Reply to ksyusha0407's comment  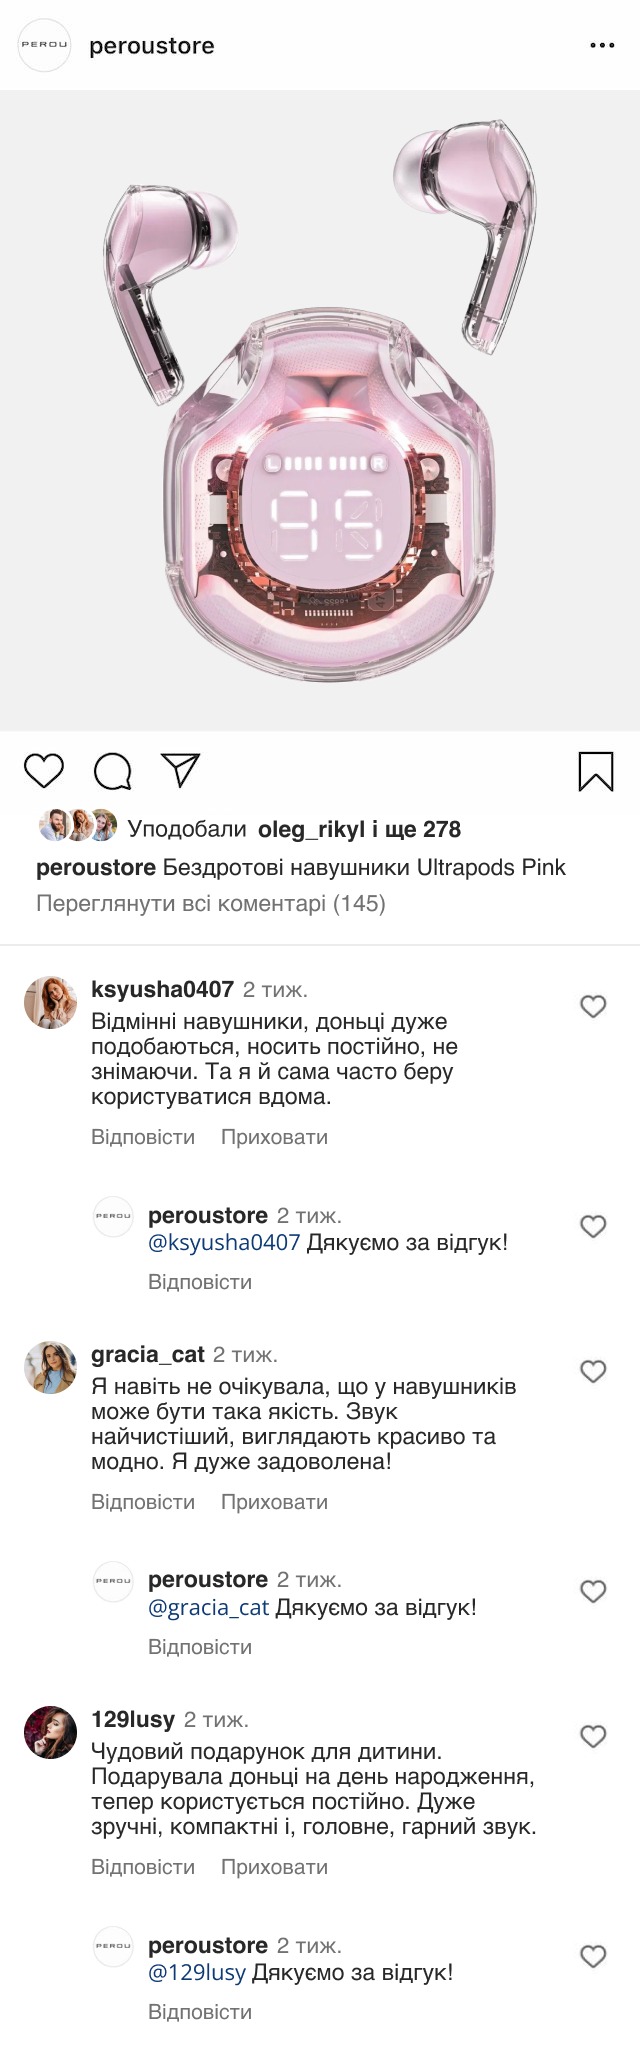[143, 1137]
